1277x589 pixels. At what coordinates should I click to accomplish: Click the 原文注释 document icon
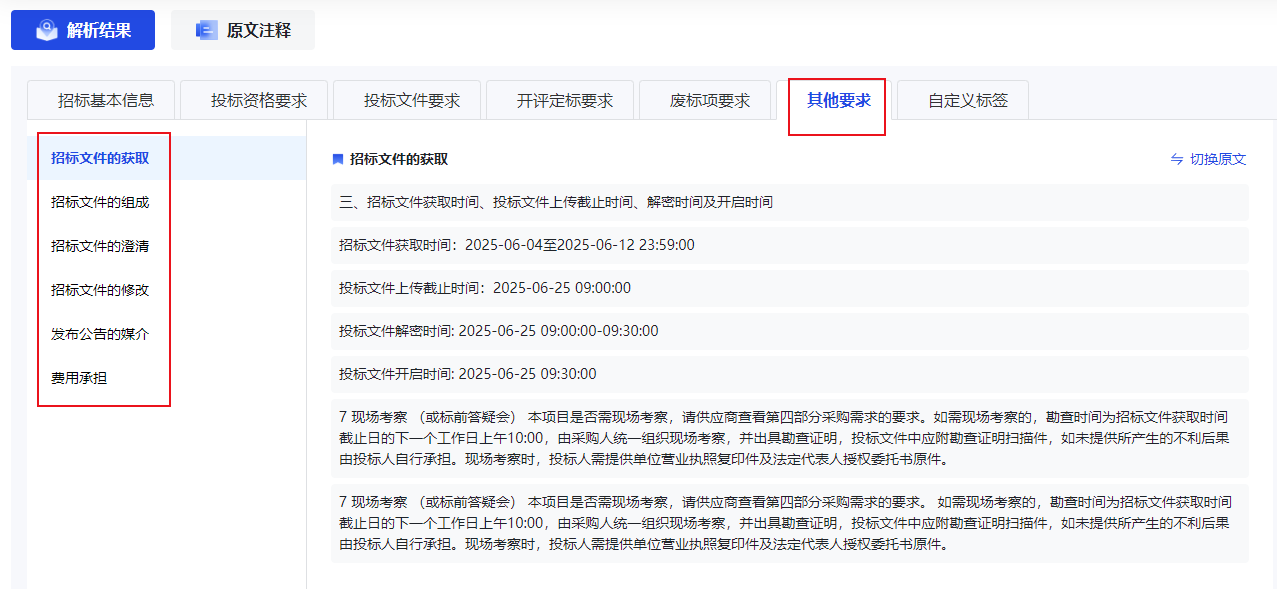point(206,30)
